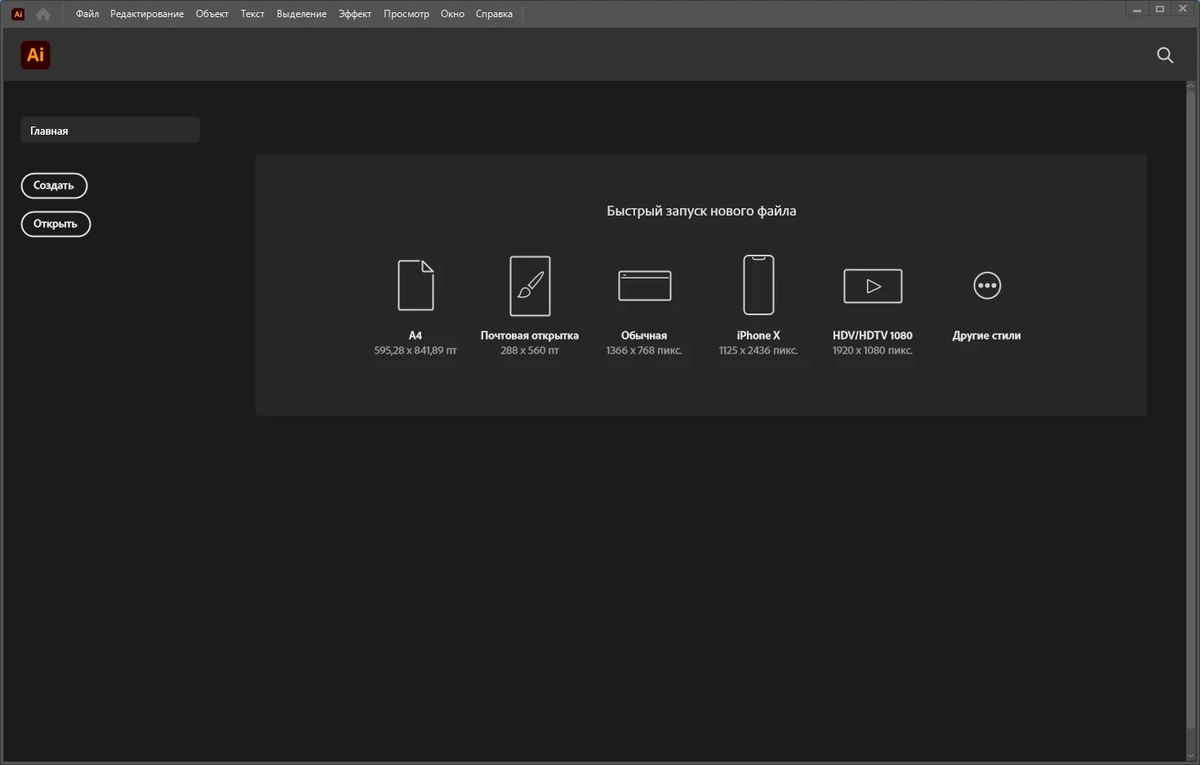Open the Справка menu
The image size is (1200, 765).
pos(494,14)
